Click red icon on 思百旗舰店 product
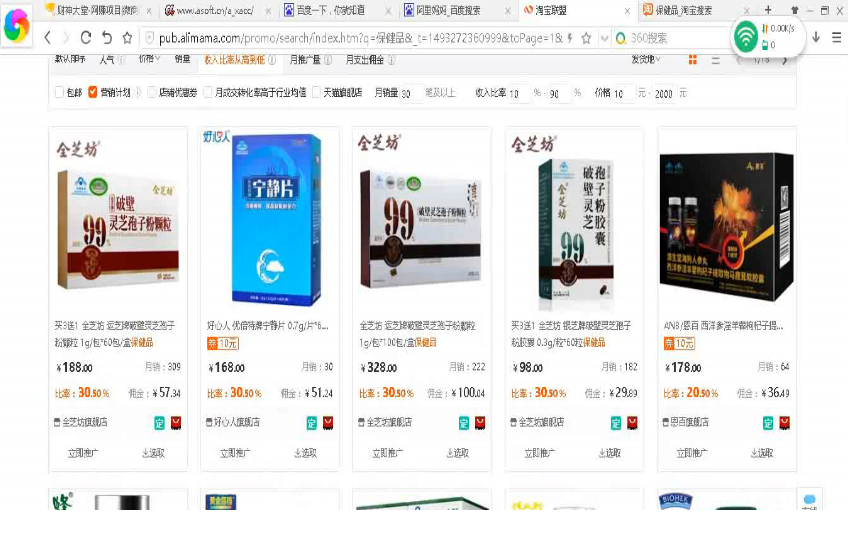 click(785, 423)
